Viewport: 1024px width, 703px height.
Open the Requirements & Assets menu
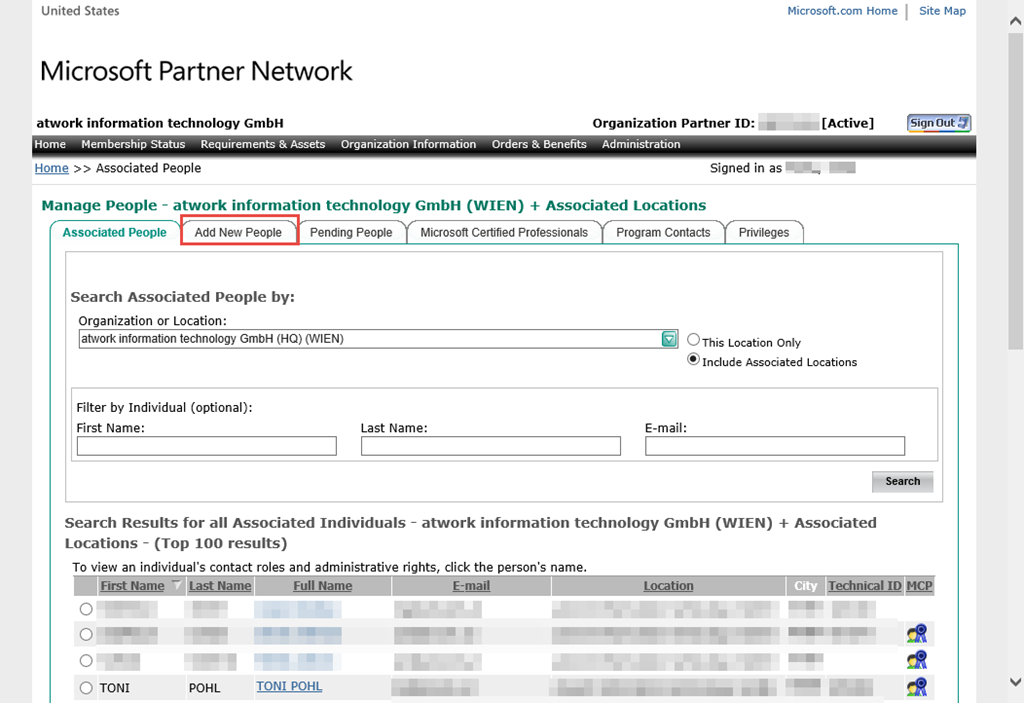pos(263,144)
